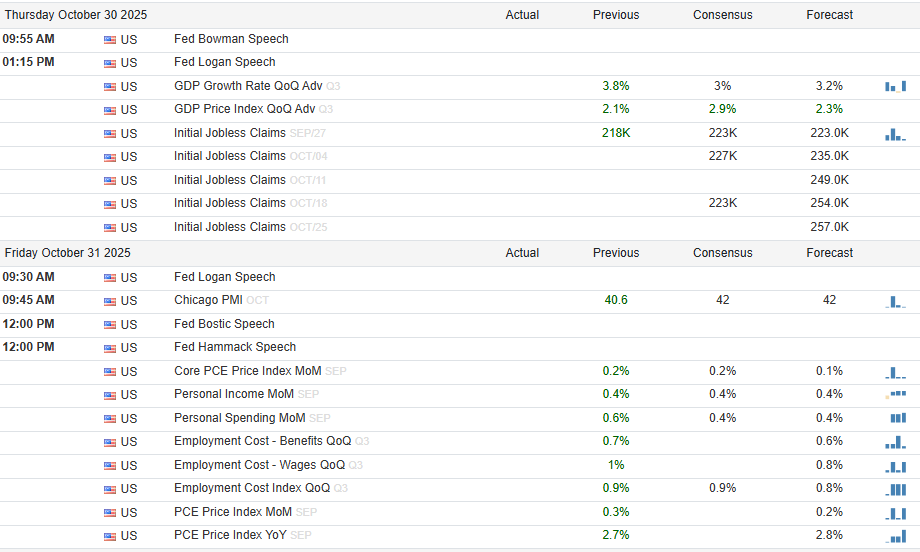
Task: Open Initial Jobless Claims OCT/25 entry
Action: click(x=230, y=227)
